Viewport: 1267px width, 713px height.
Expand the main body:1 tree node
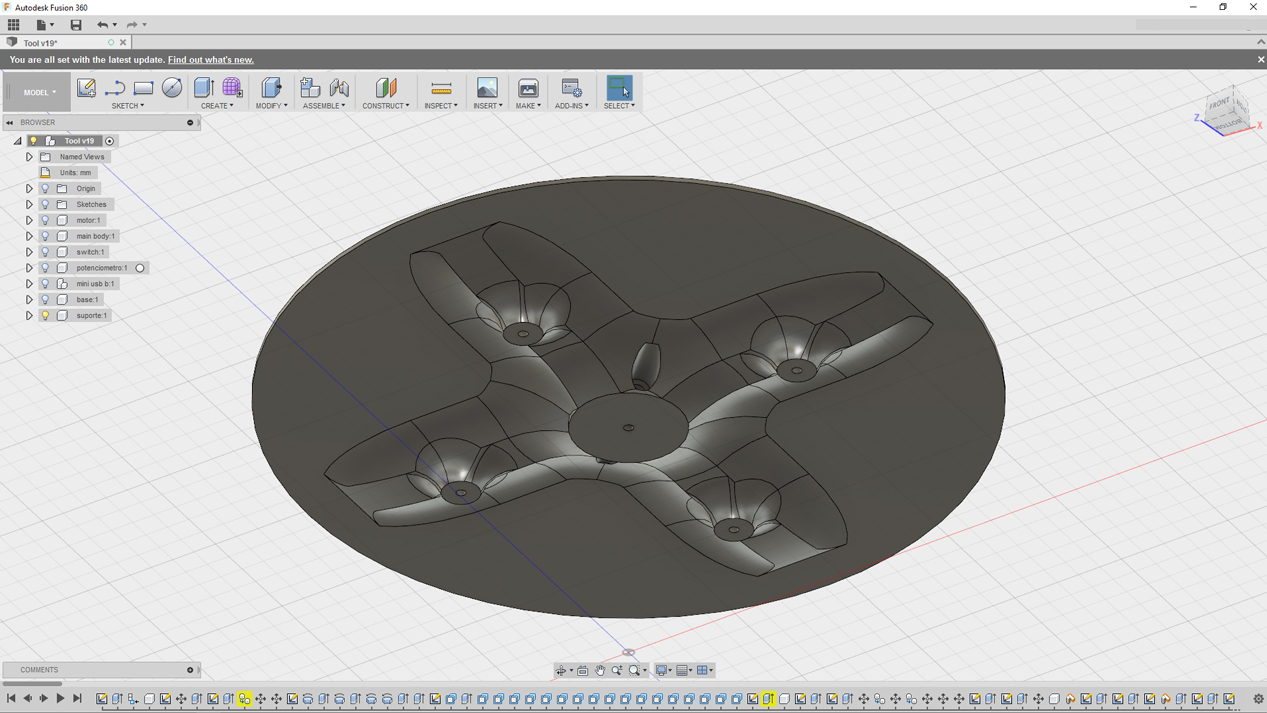tap(29, 236)
